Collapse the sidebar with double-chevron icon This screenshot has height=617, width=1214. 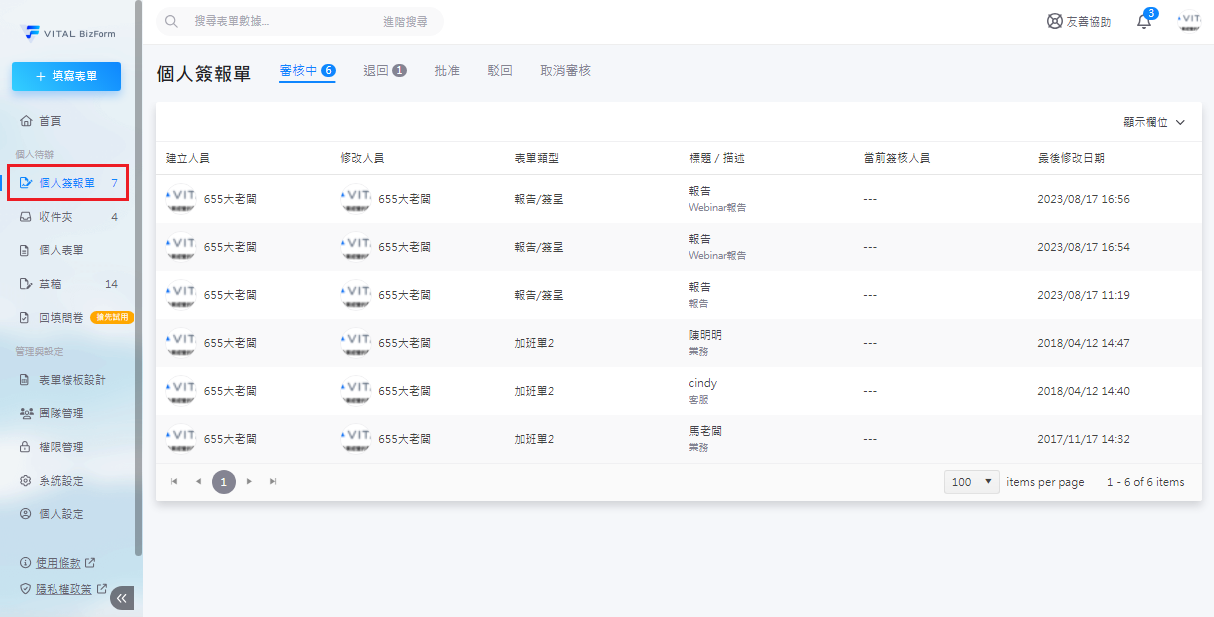click(x=122, y=598)
